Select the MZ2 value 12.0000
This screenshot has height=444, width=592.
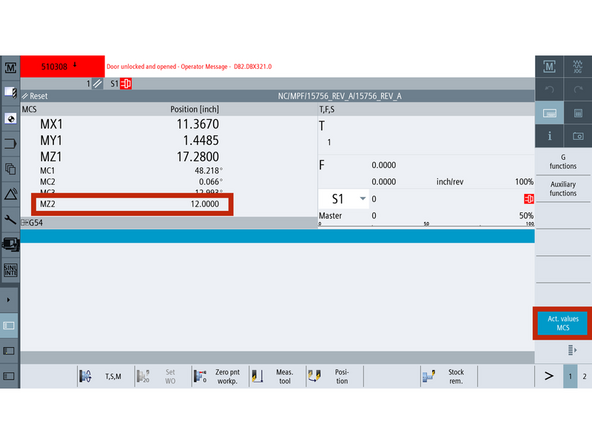(205, 204)
